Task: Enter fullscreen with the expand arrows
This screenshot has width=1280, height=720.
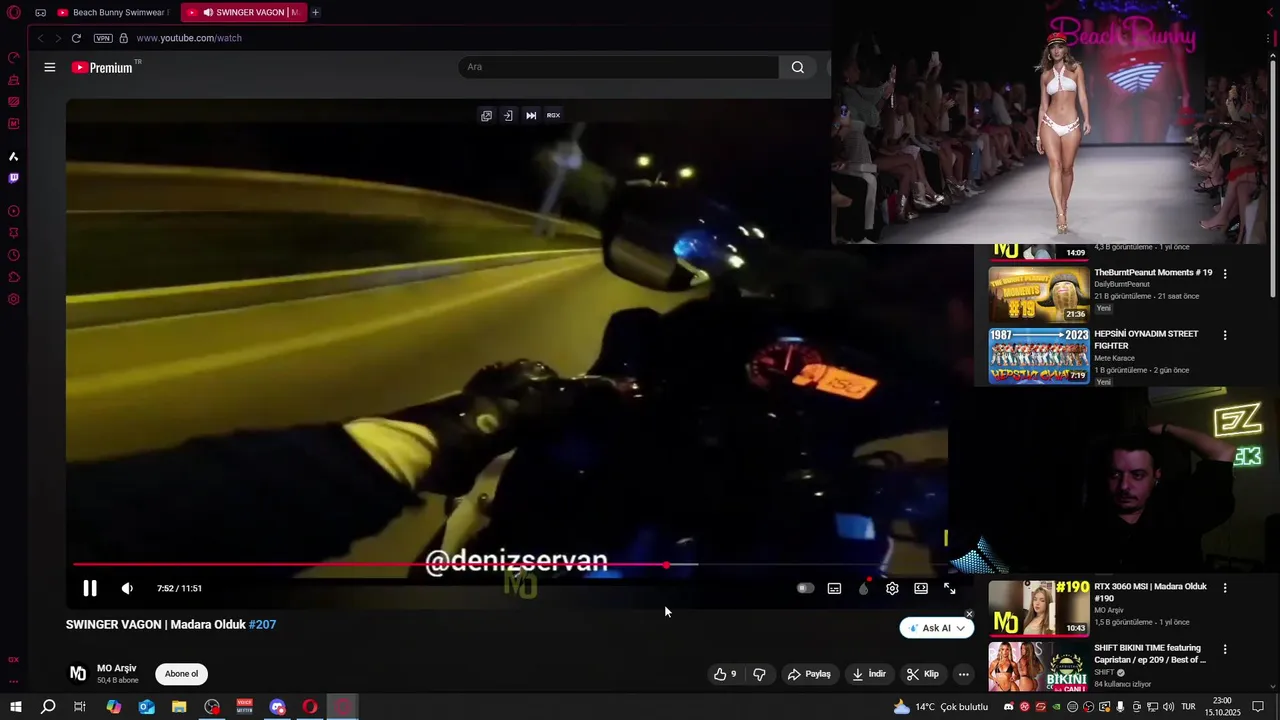Action: click(x=950, y=588)
